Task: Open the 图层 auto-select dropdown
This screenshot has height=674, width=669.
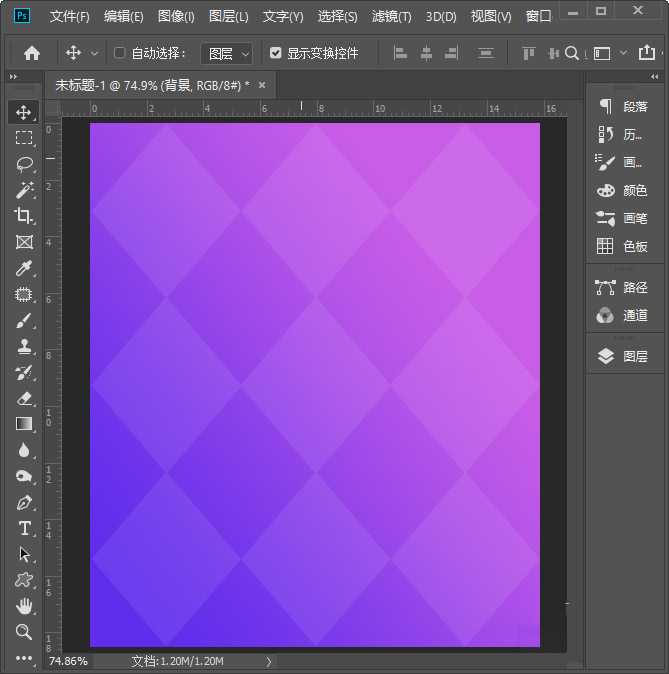Action: (227, 53)
